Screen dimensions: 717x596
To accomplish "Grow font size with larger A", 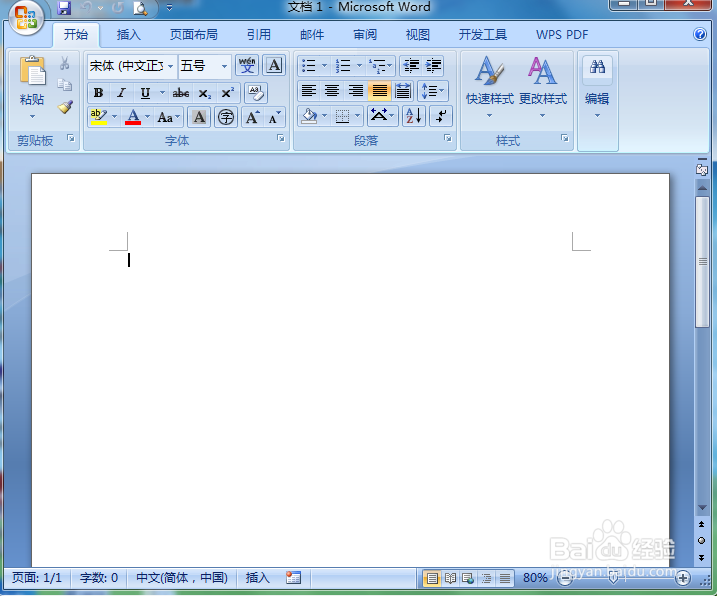I will pyautogui.click(x=252, y=118).
